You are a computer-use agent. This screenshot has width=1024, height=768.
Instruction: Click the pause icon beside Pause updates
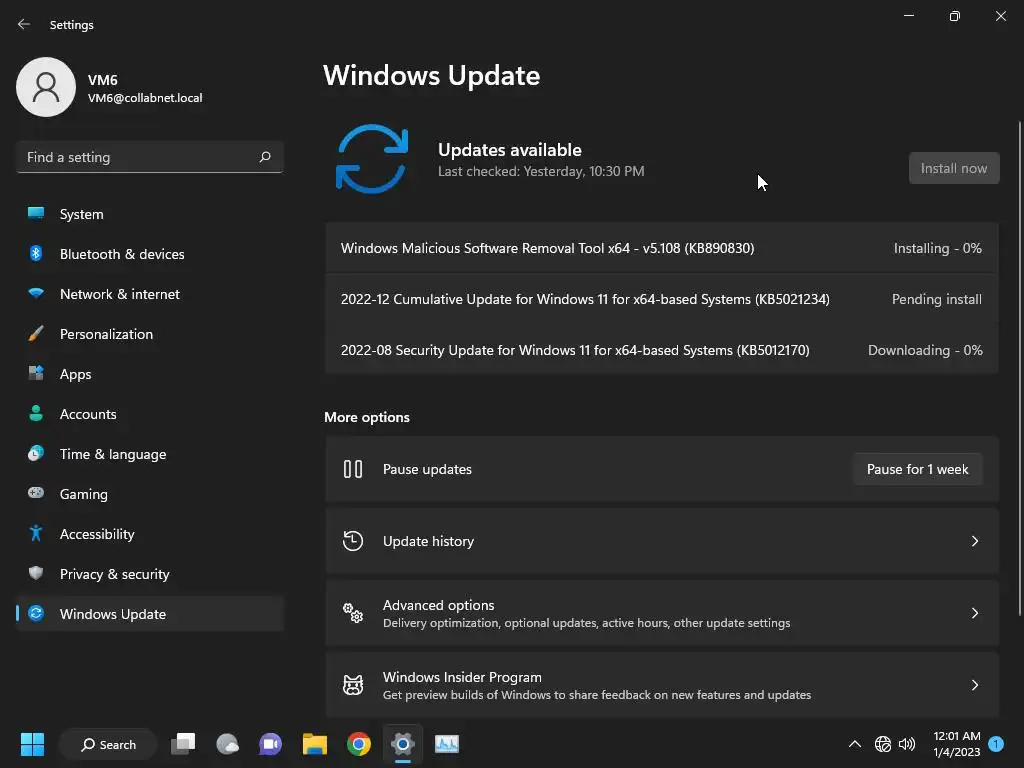(353, 469)
